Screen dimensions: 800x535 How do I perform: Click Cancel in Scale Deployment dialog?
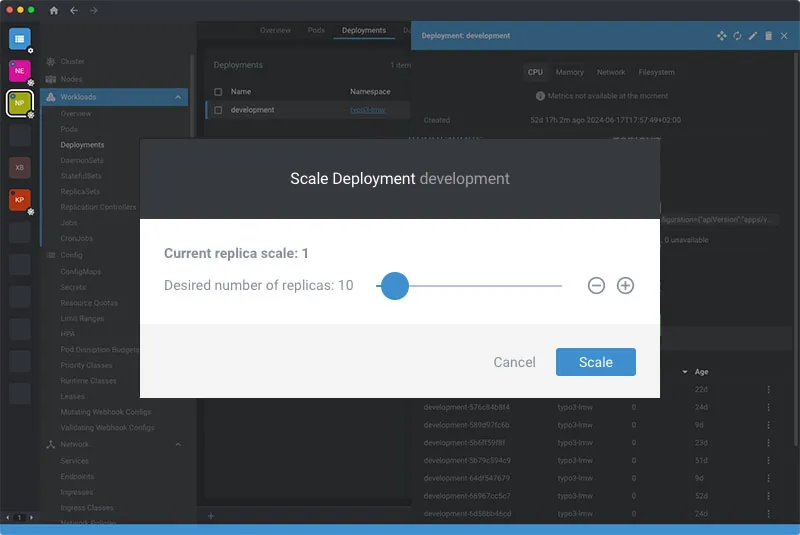(x=514, y=362)
